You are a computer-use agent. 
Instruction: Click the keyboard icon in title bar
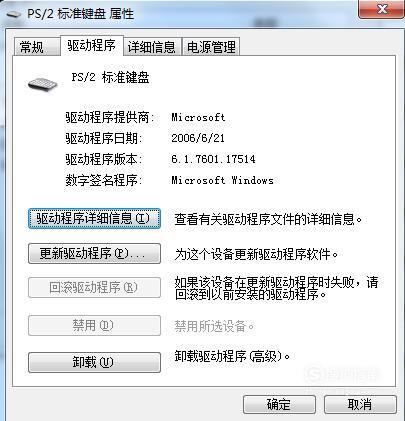[13, 14]
